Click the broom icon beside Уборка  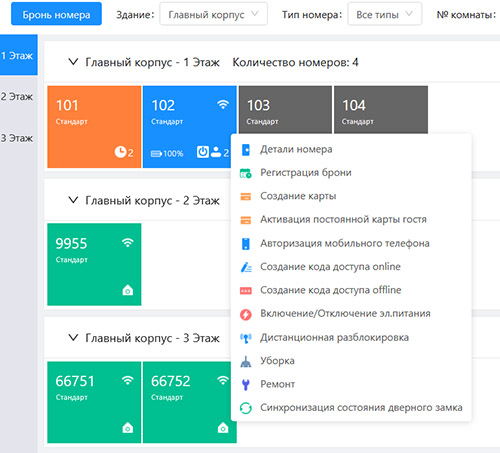pos(246,361)
